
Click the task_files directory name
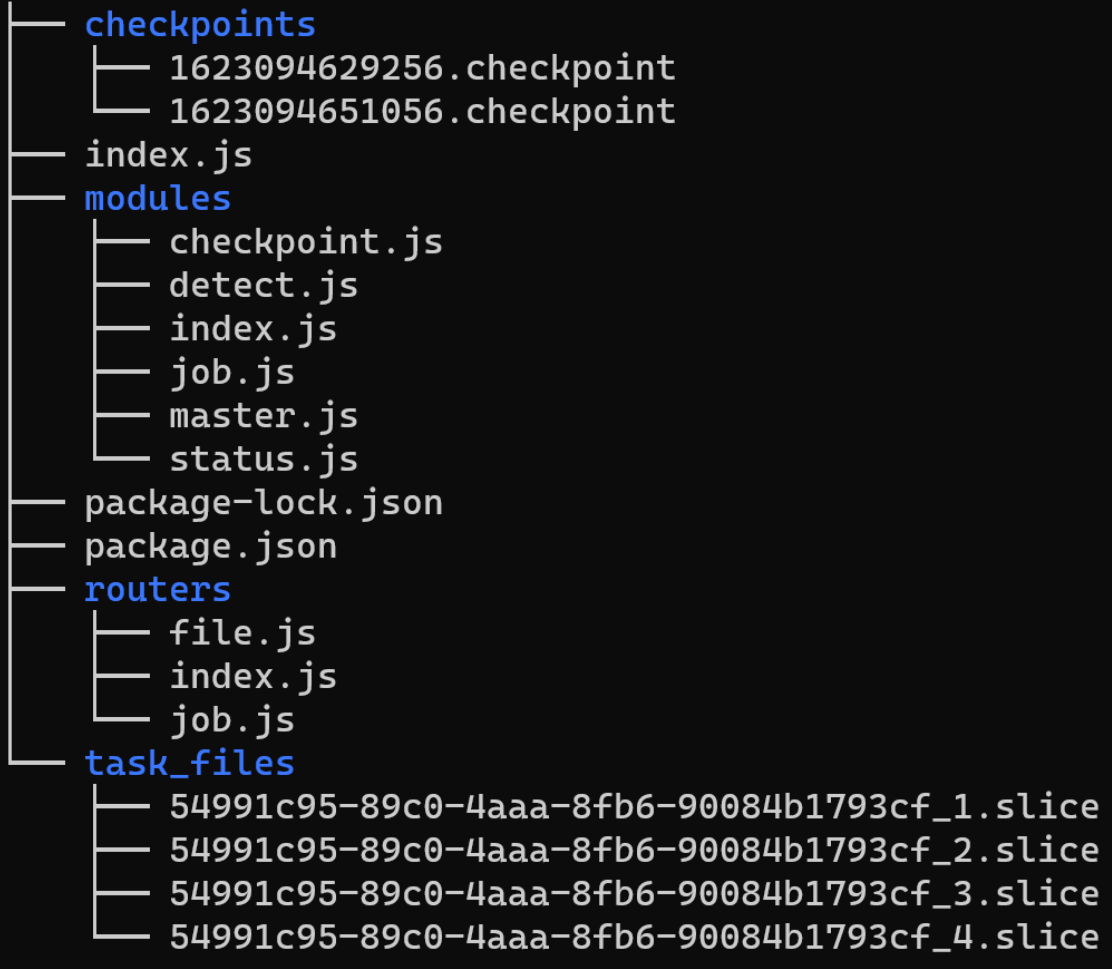190,763
